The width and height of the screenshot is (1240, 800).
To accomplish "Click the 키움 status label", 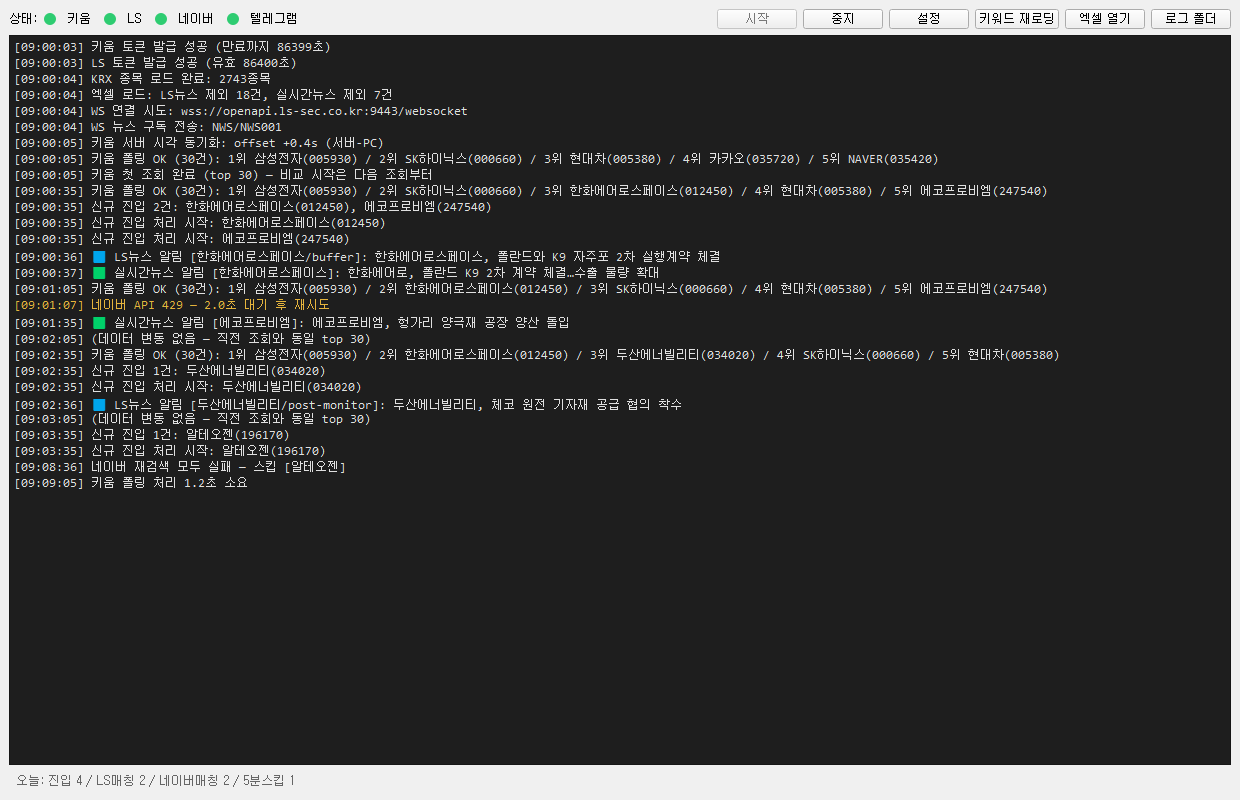I will pyautogui.click(x=78, y=19).
